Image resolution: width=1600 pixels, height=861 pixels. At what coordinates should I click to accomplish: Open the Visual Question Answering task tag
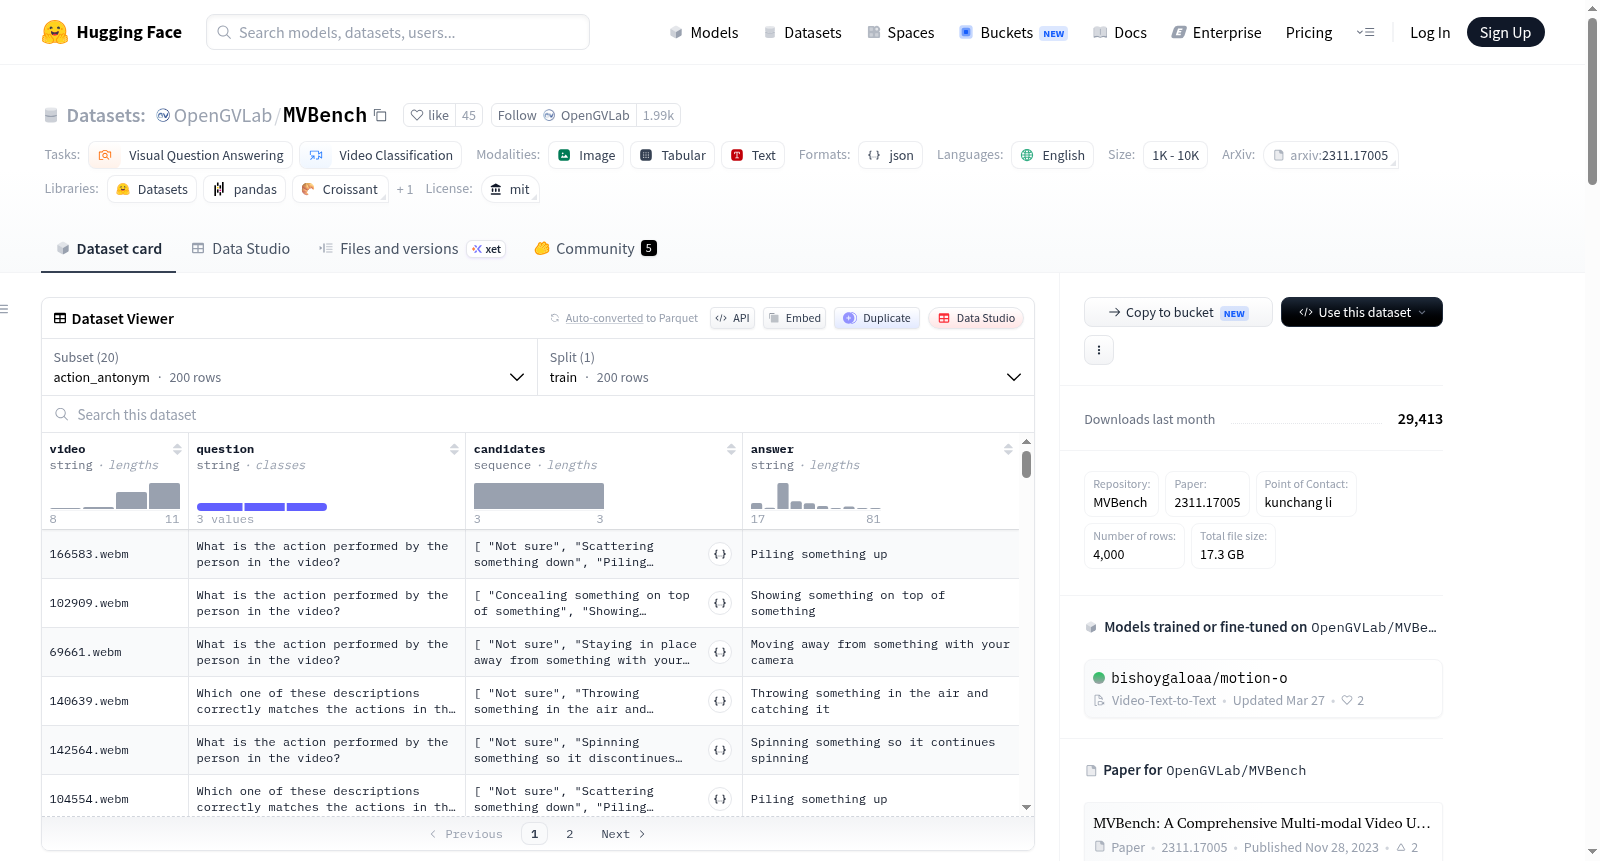point(191,155)
